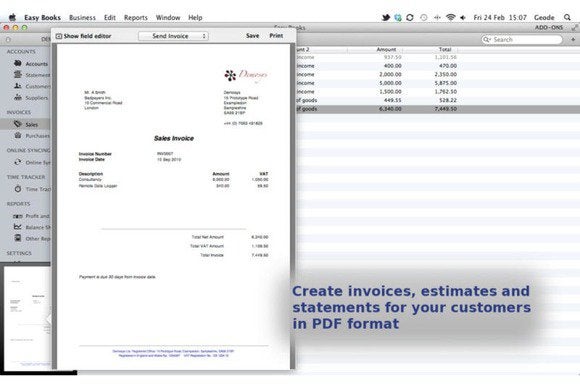Click the Print button

[276, 36]
